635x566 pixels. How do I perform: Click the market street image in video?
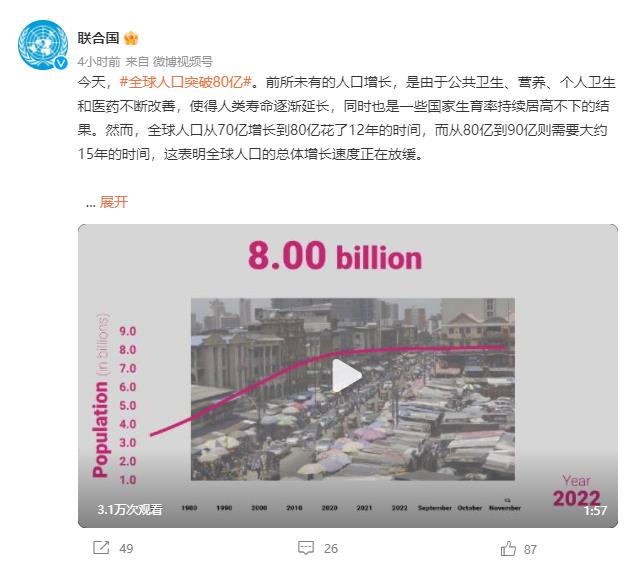click(353, 389)
